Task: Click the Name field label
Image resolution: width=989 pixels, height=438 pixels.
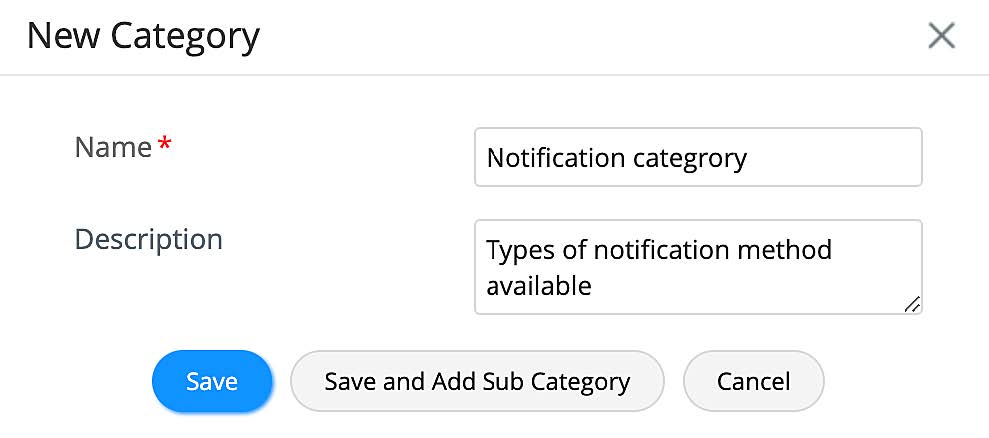Action: tap(113, 148)
